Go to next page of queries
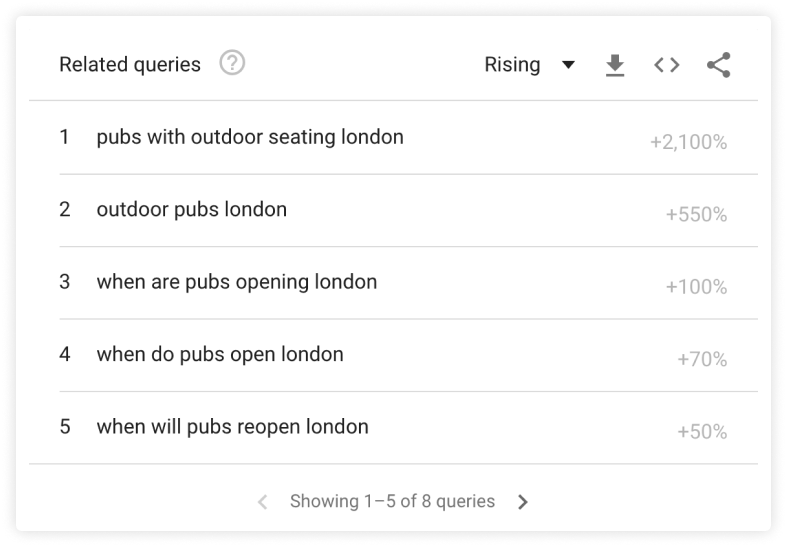 point(523,502)
